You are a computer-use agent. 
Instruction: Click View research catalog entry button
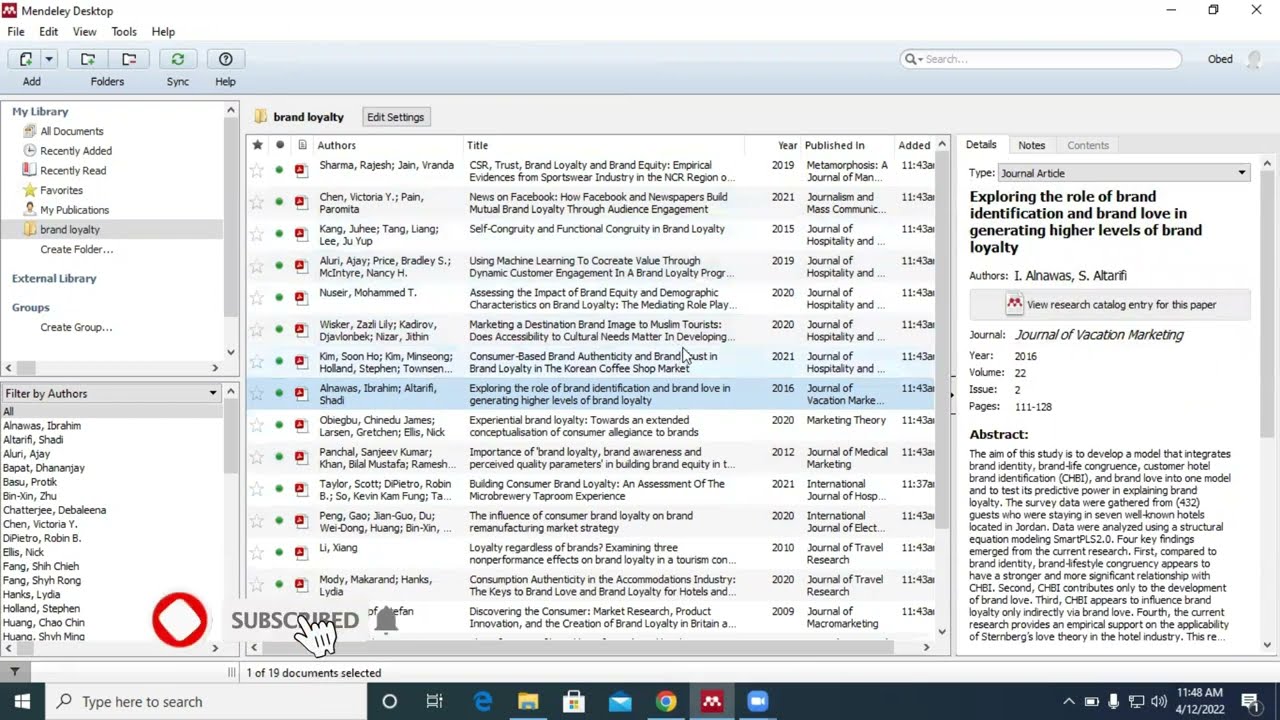(x=1110, y=305)
